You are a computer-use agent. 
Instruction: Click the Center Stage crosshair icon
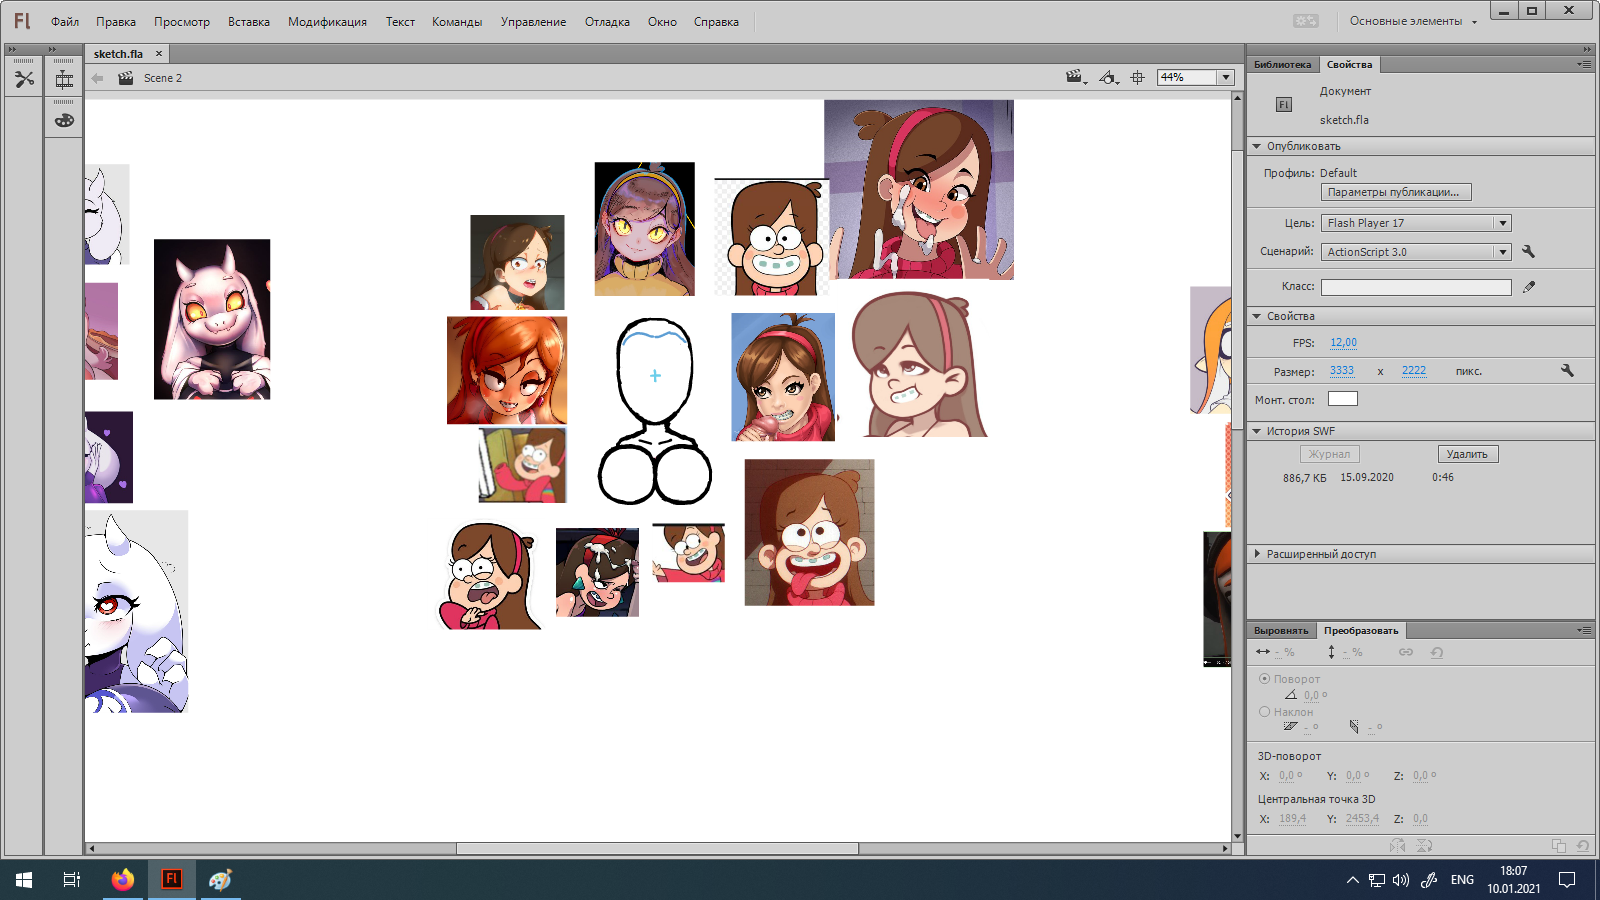1138,77
